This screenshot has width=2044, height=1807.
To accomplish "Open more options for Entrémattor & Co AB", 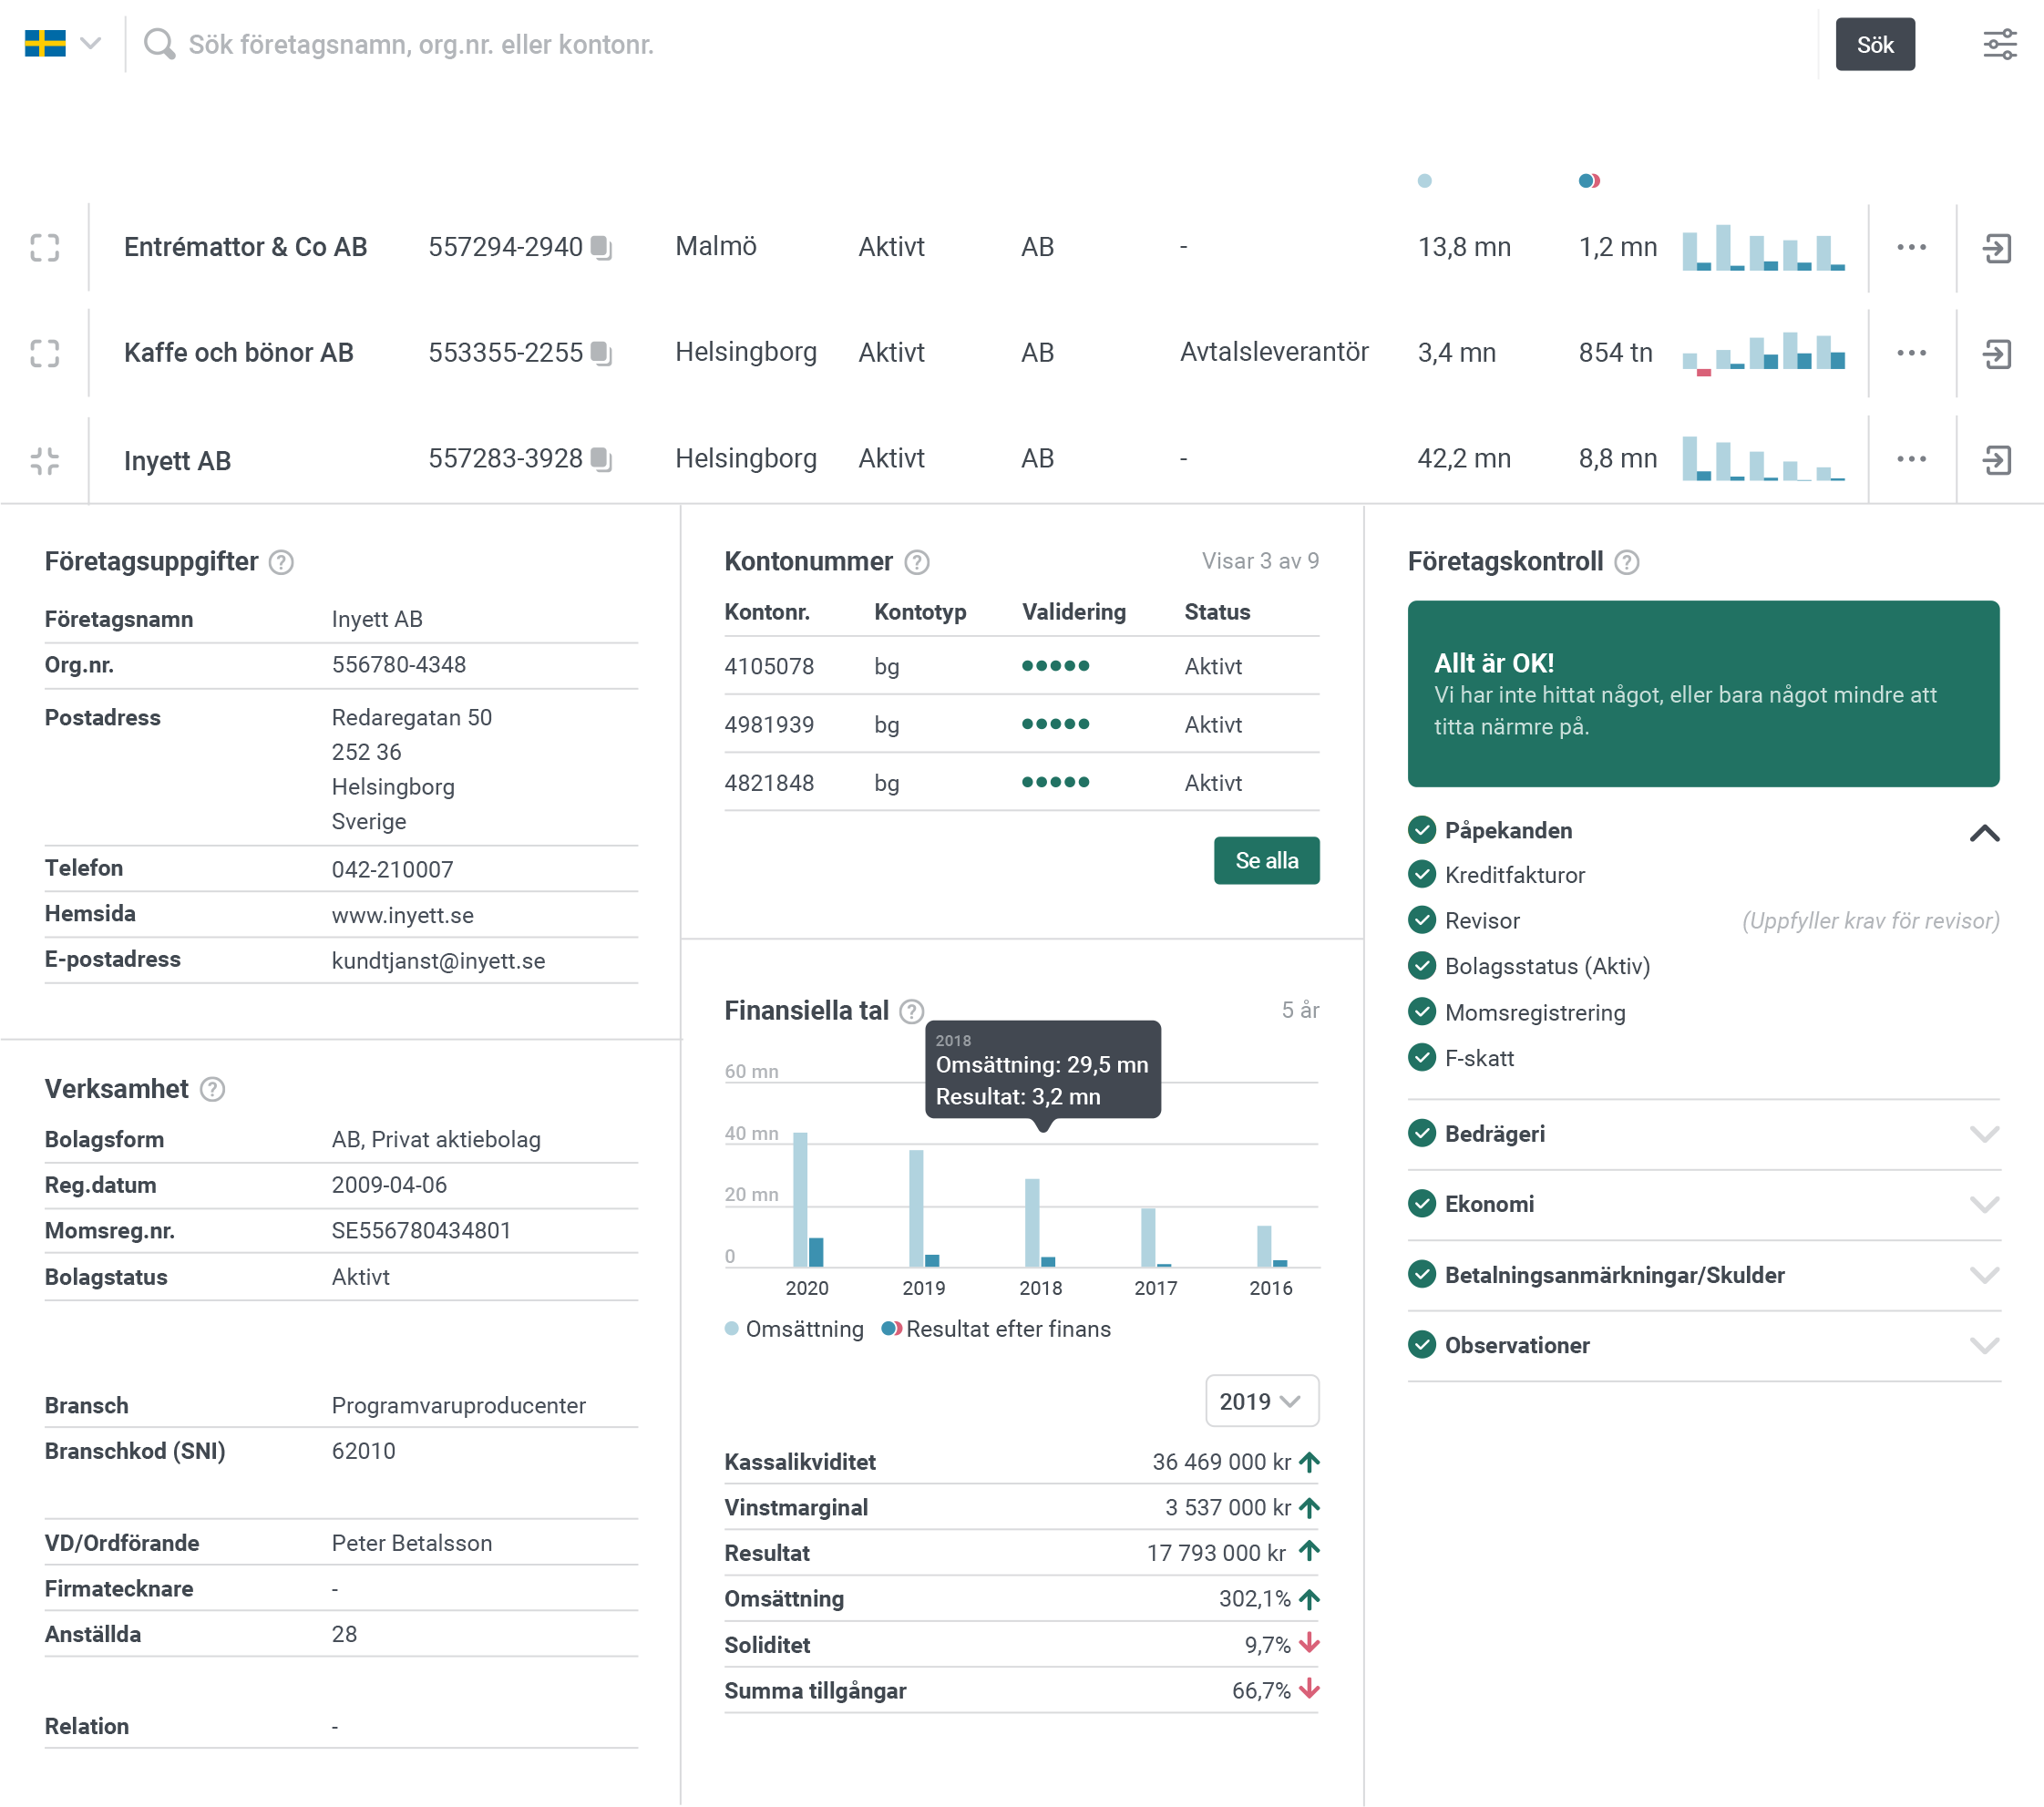I will coord(1911,247).
